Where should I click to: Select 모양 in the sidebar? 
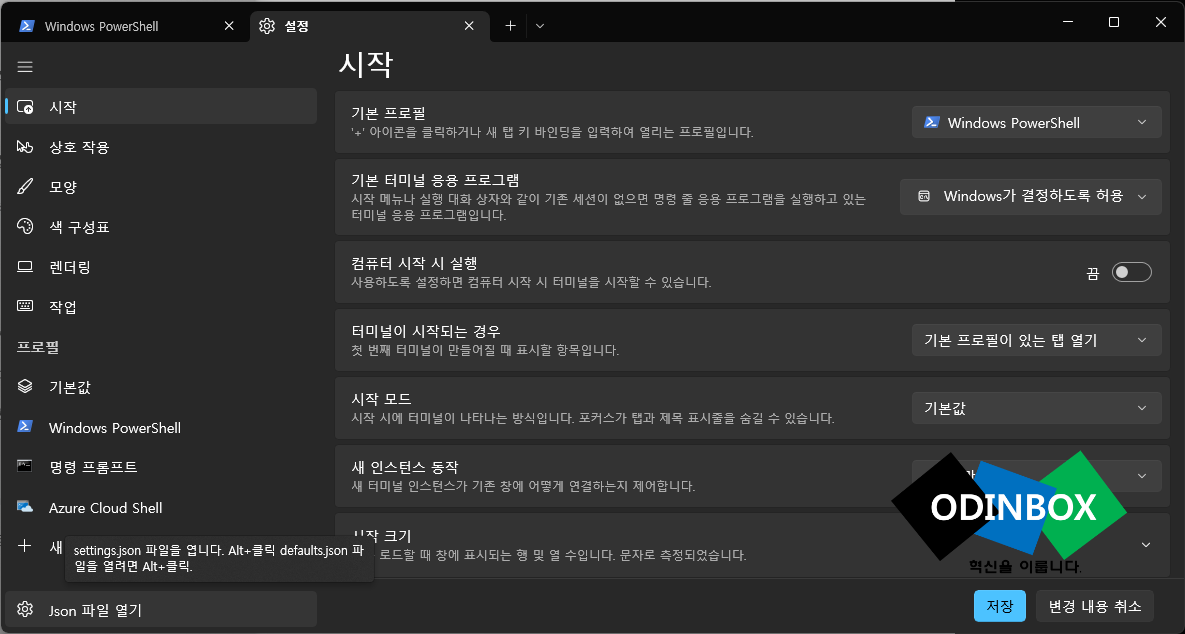click(x=161, y=187)
